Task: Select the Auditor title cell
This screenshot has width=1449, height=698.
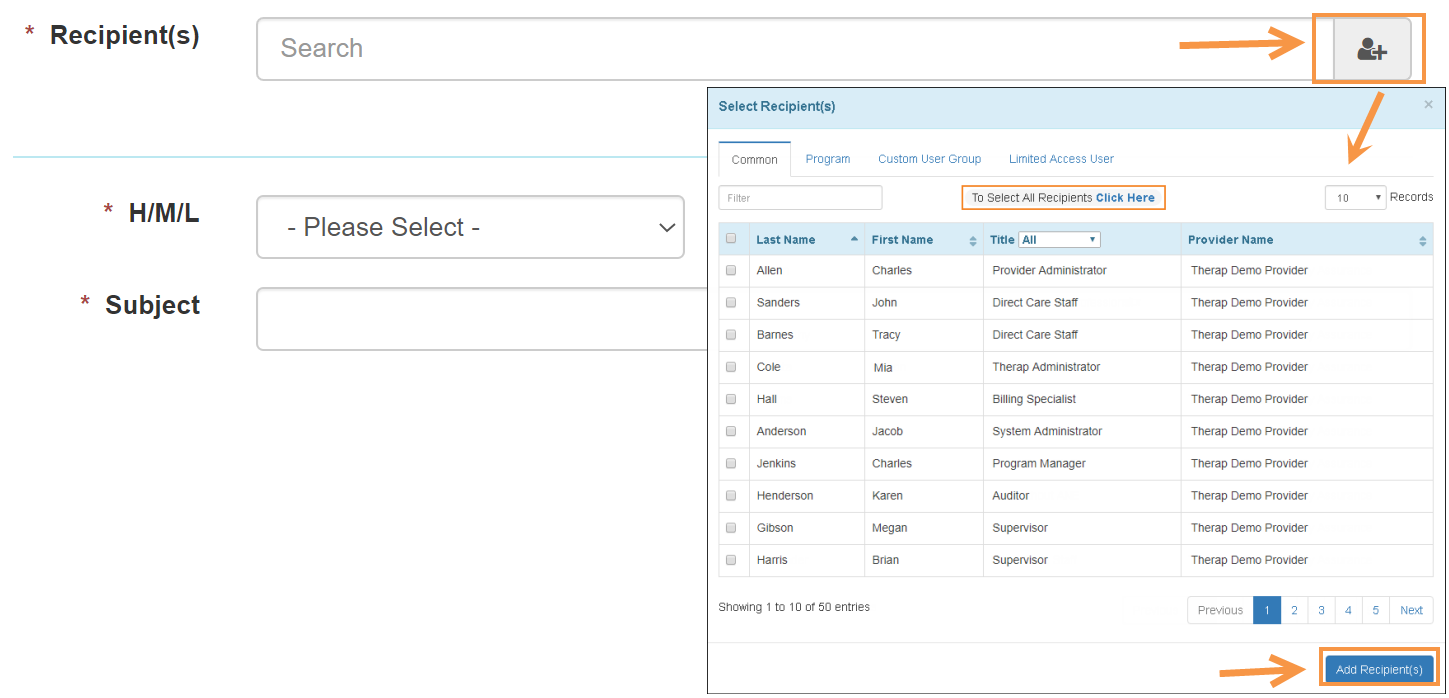Action: pos(1082,495)
